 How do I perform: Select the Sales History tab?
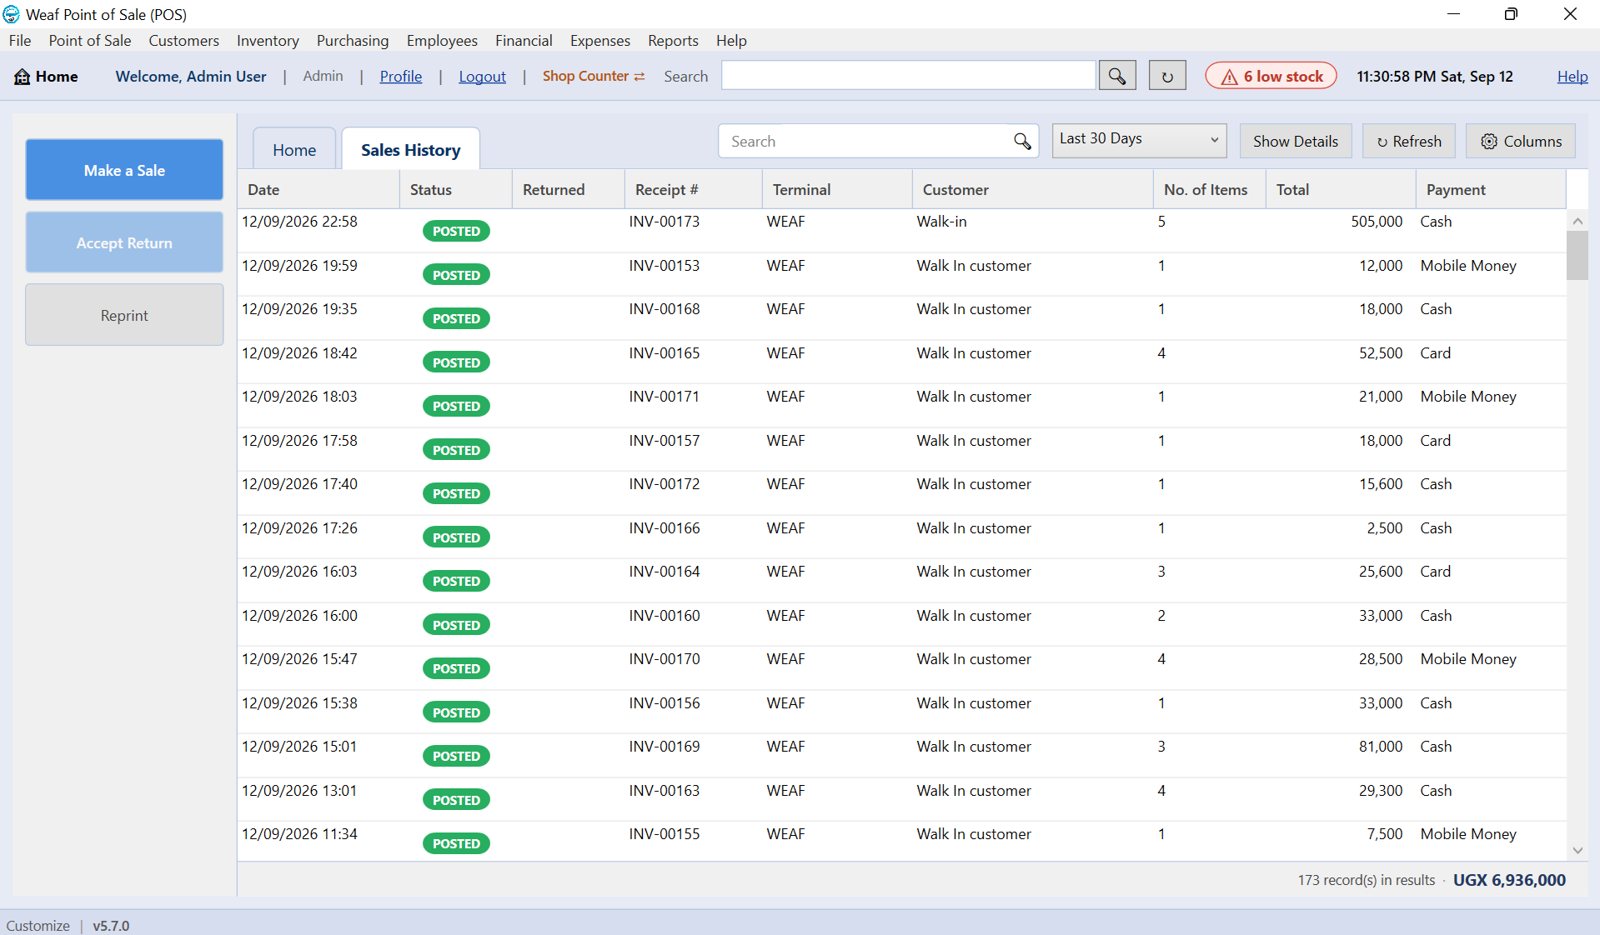click(411, 149)
